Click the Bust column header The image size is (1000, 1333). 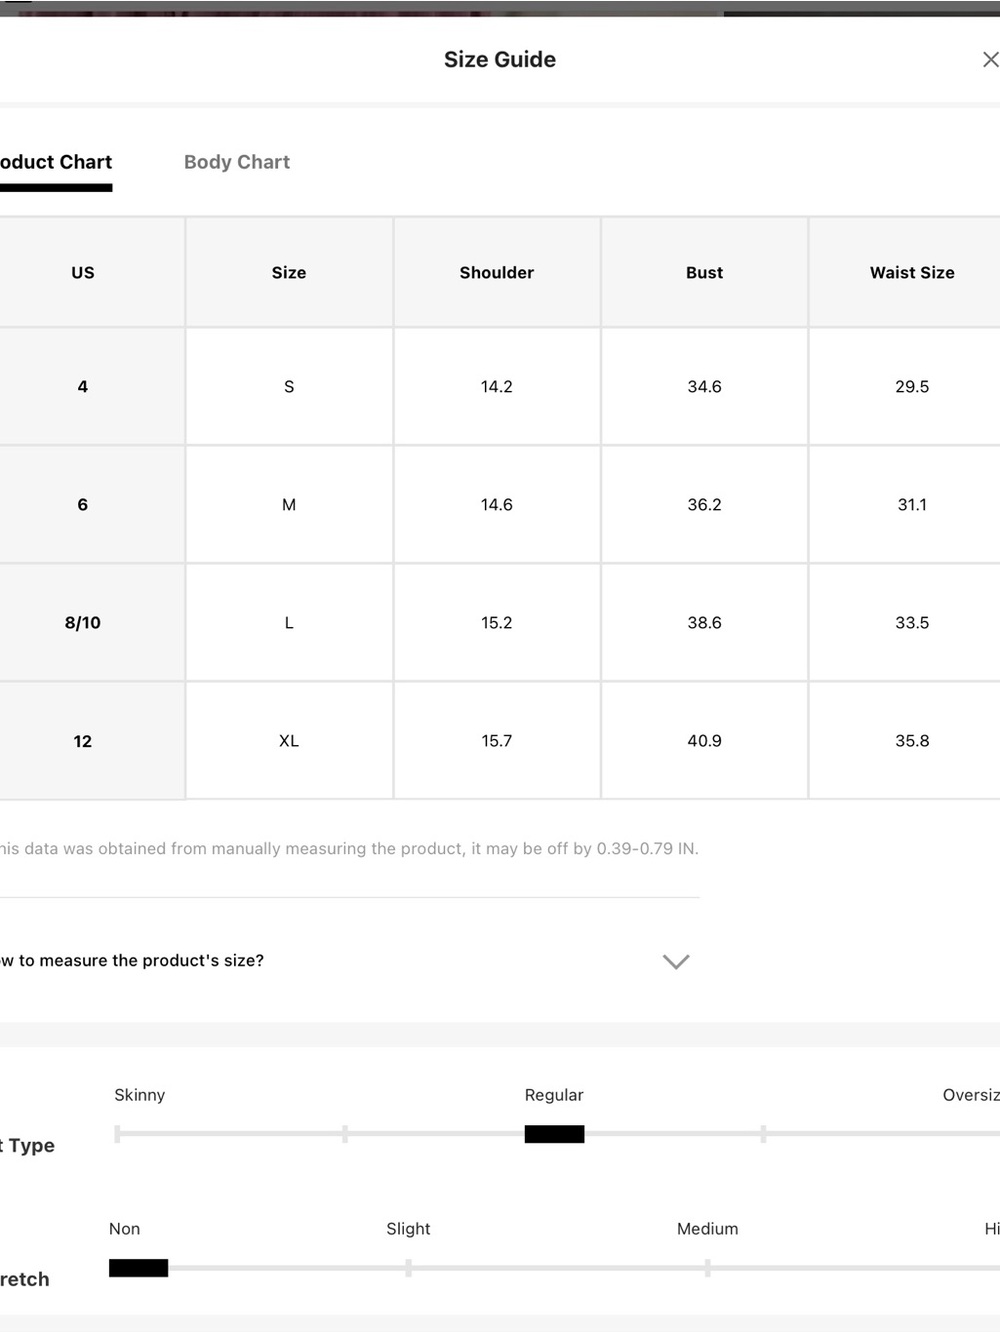pos(704,272)
